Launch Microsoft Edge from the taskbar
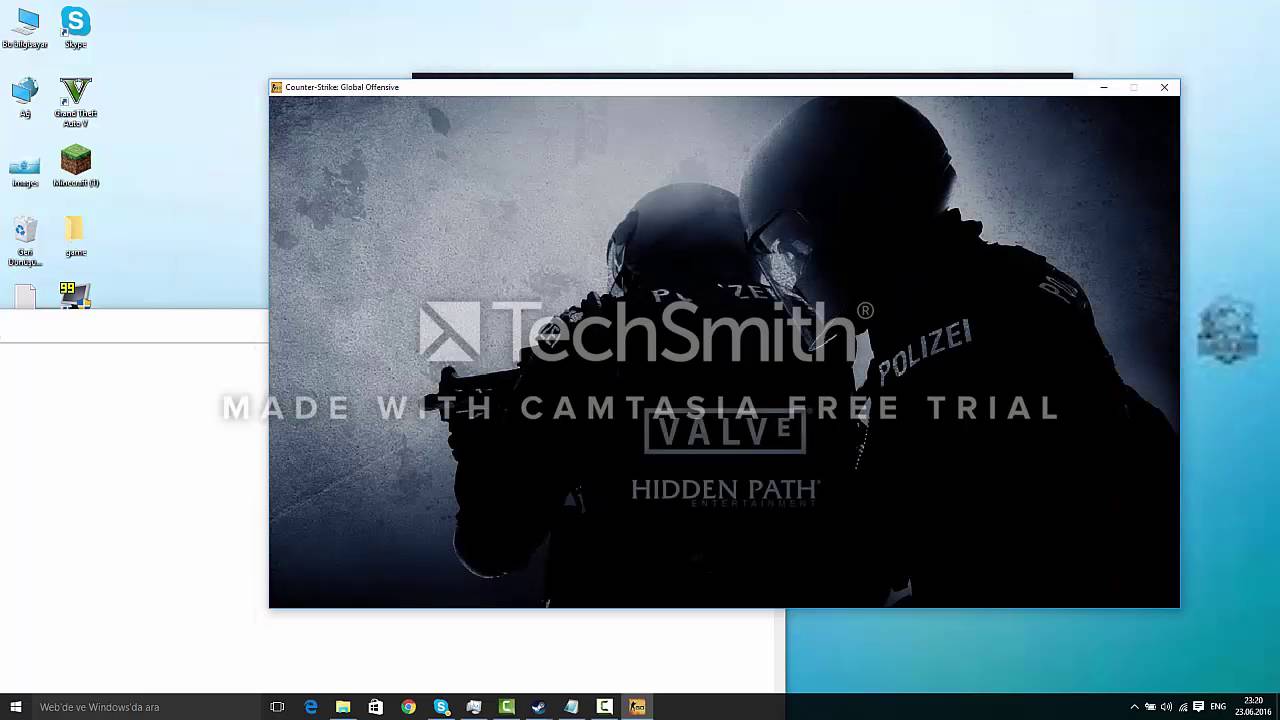This screenshot has height=720, width=1280. coord(311,707)
